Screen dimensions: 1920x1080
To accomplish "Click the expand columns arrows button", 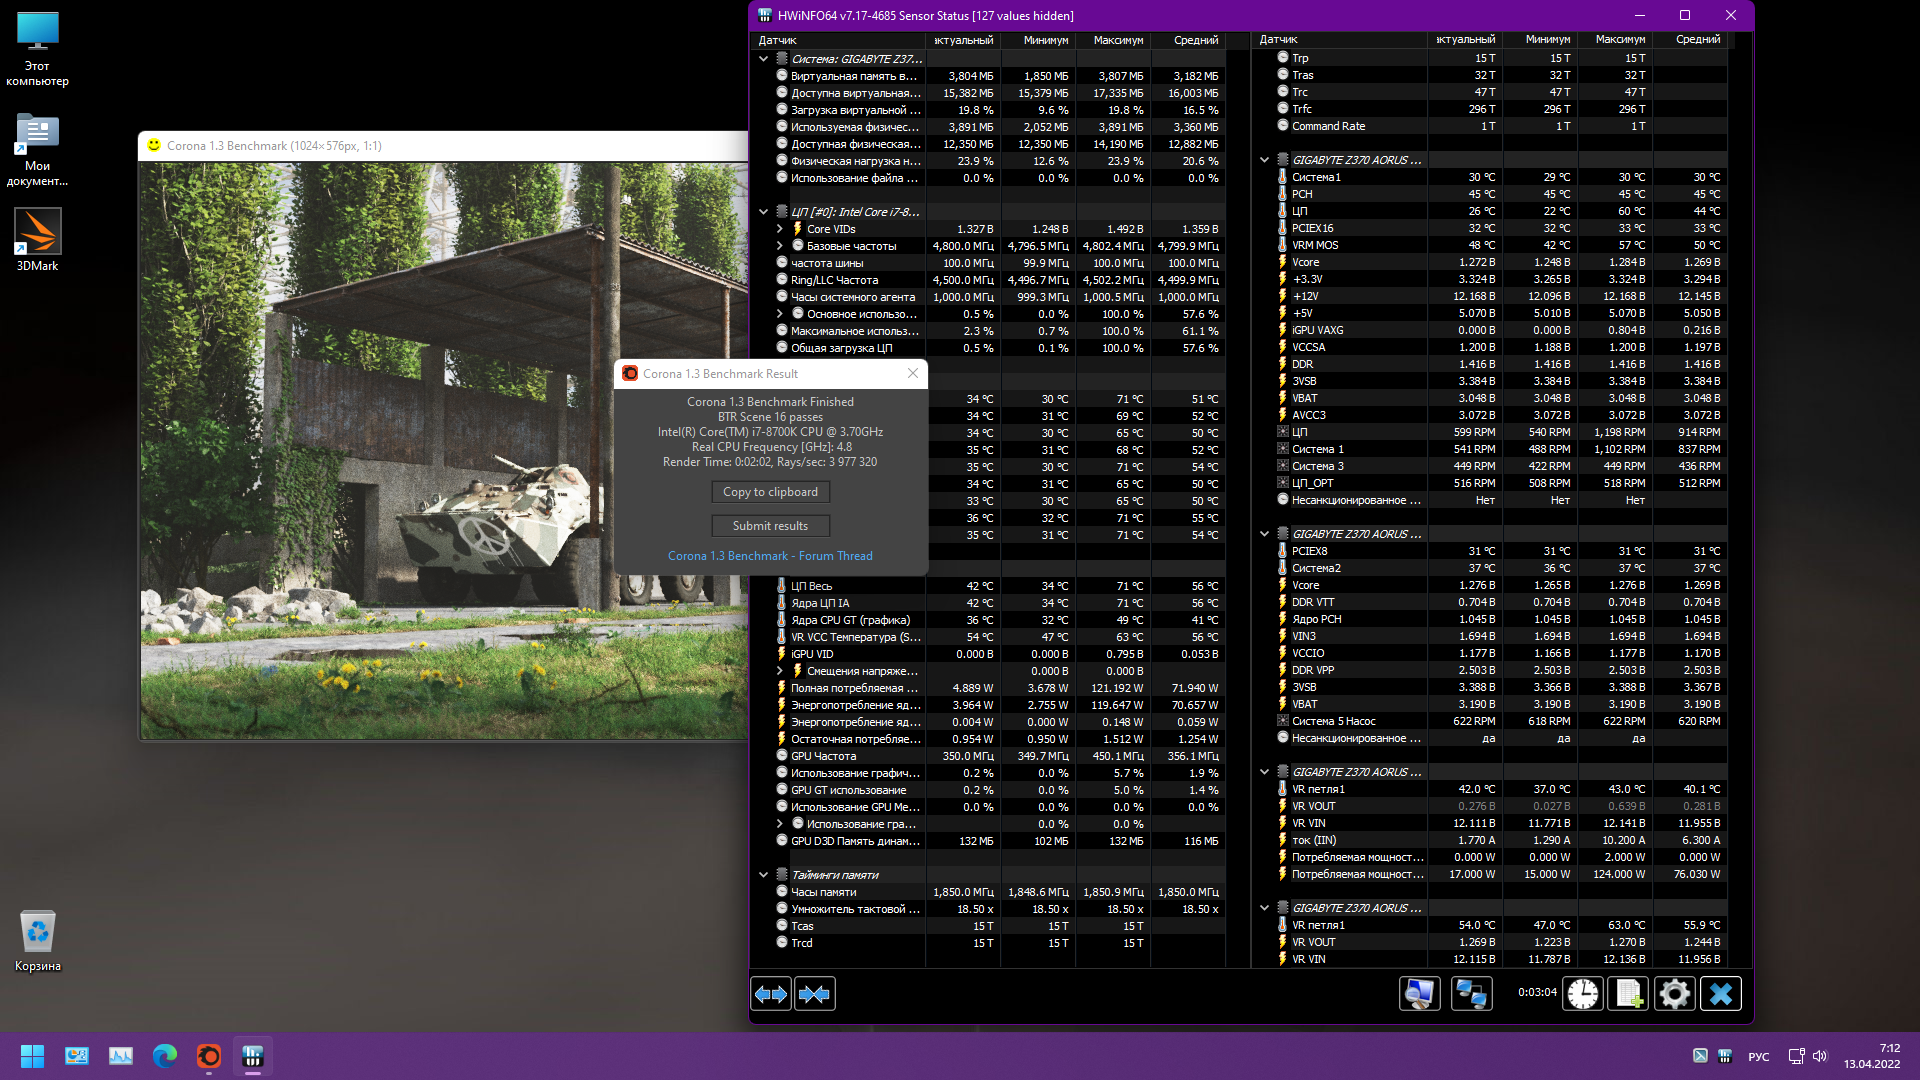I will click(x=771, y=994).
